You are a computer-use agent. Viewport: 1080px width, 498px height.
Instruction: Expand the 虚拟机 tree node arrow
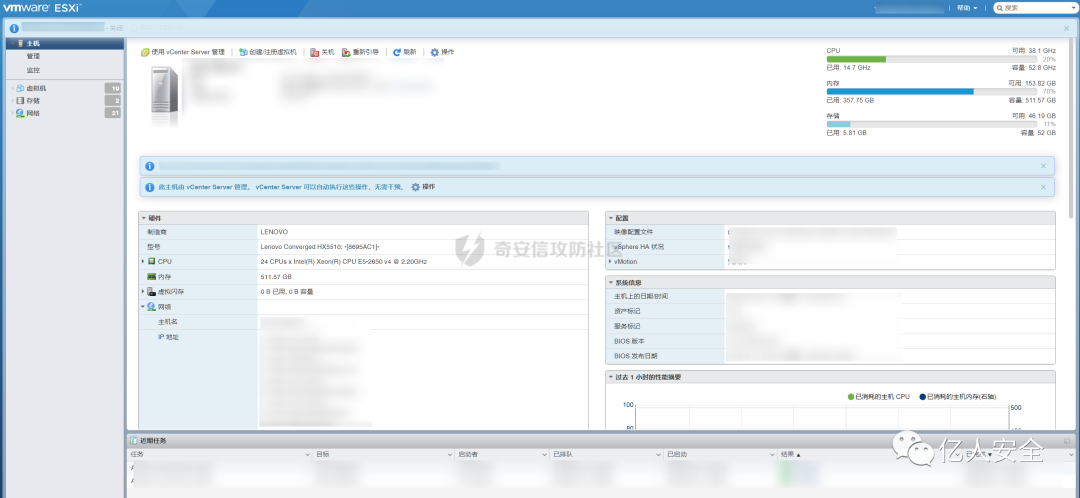pyautogui.click(x=12, y=88)
